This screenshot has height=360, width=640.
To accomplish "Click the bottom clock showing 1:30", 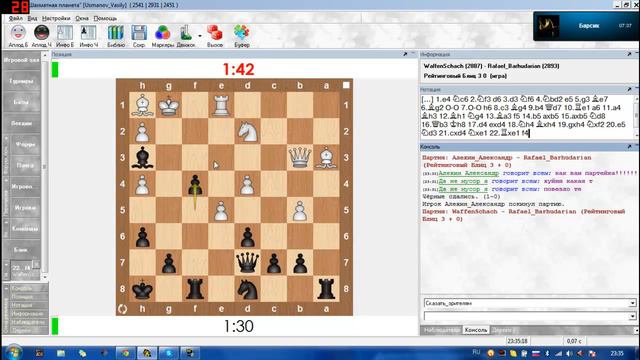I will (238, 326).
